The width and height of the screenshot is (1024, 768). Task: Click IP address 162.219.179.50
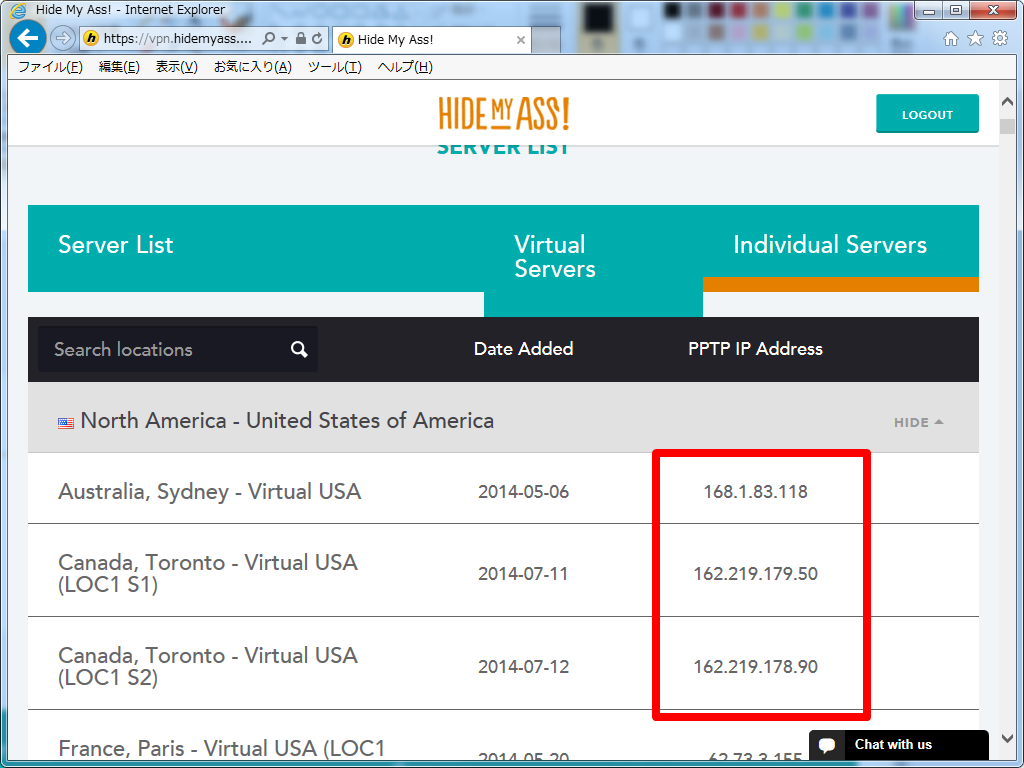click(x=756, y=573)
